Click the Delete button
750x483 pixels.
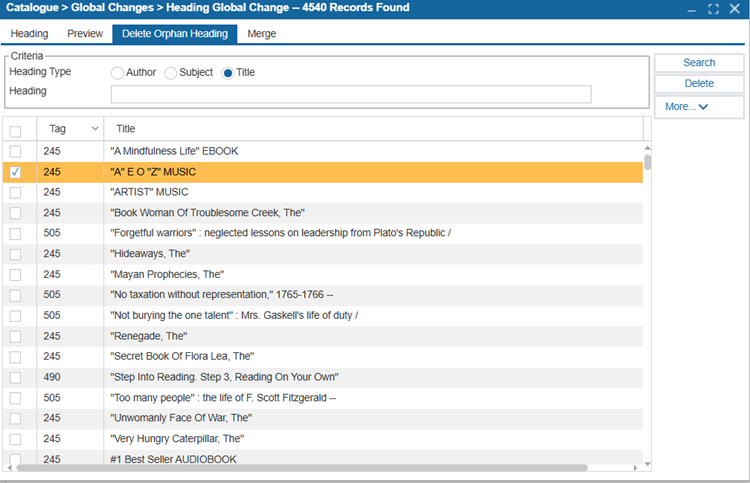click(x=699, y=83)
